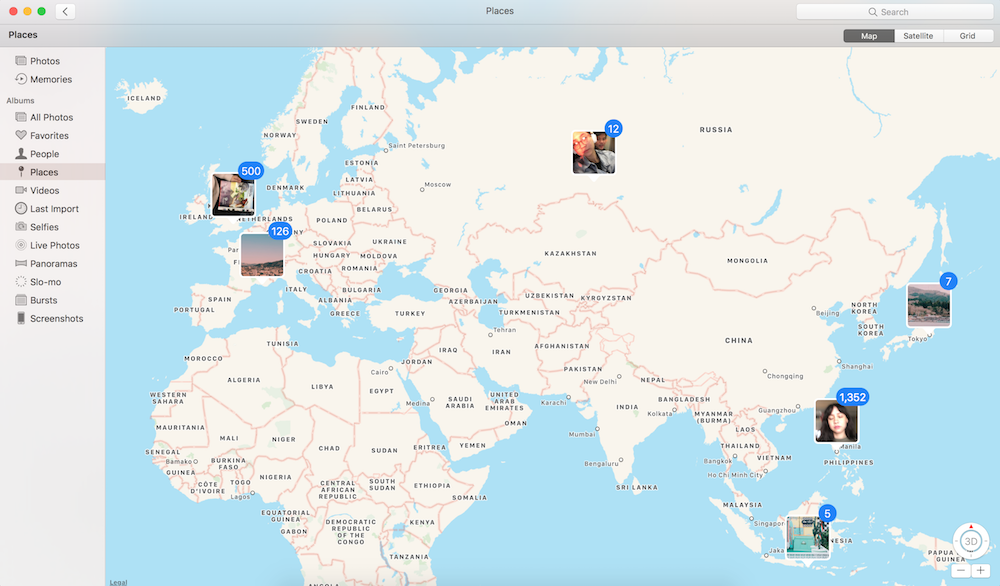
Task: Click the New Delhi city label
Action: coord(600,381)
